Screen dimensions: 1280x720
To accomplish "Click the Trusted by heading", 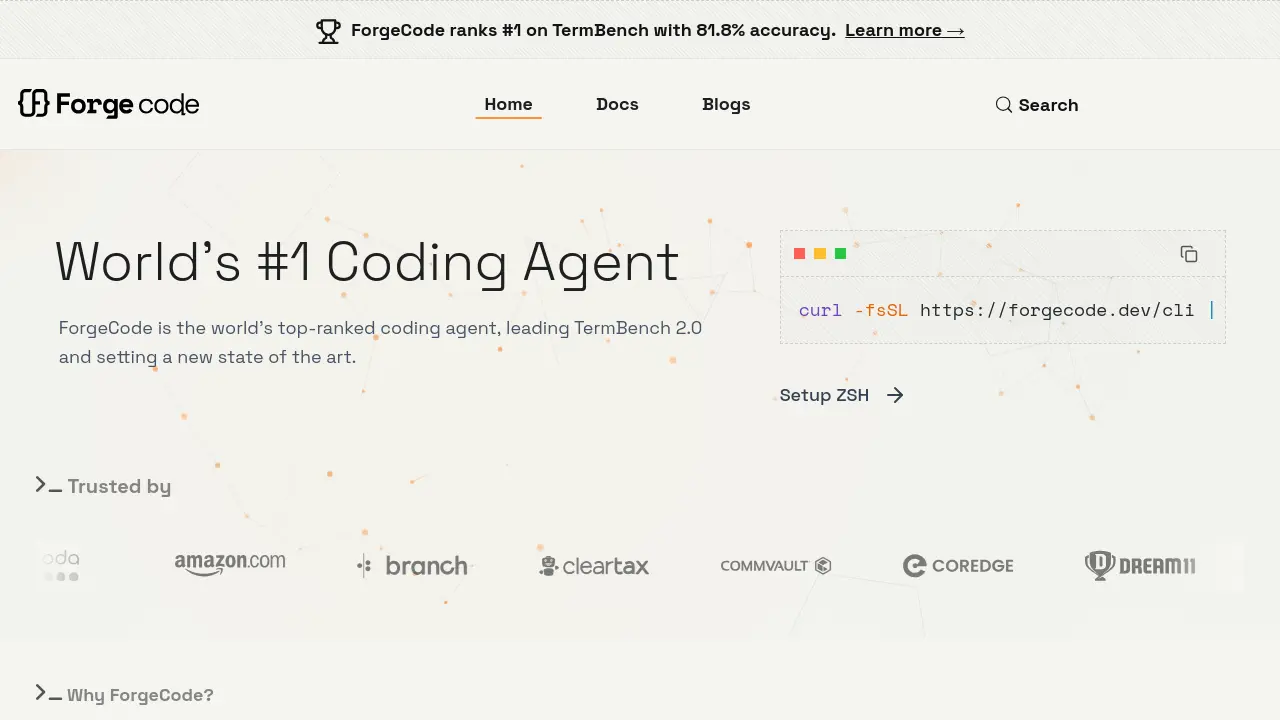I will point(119,487).
